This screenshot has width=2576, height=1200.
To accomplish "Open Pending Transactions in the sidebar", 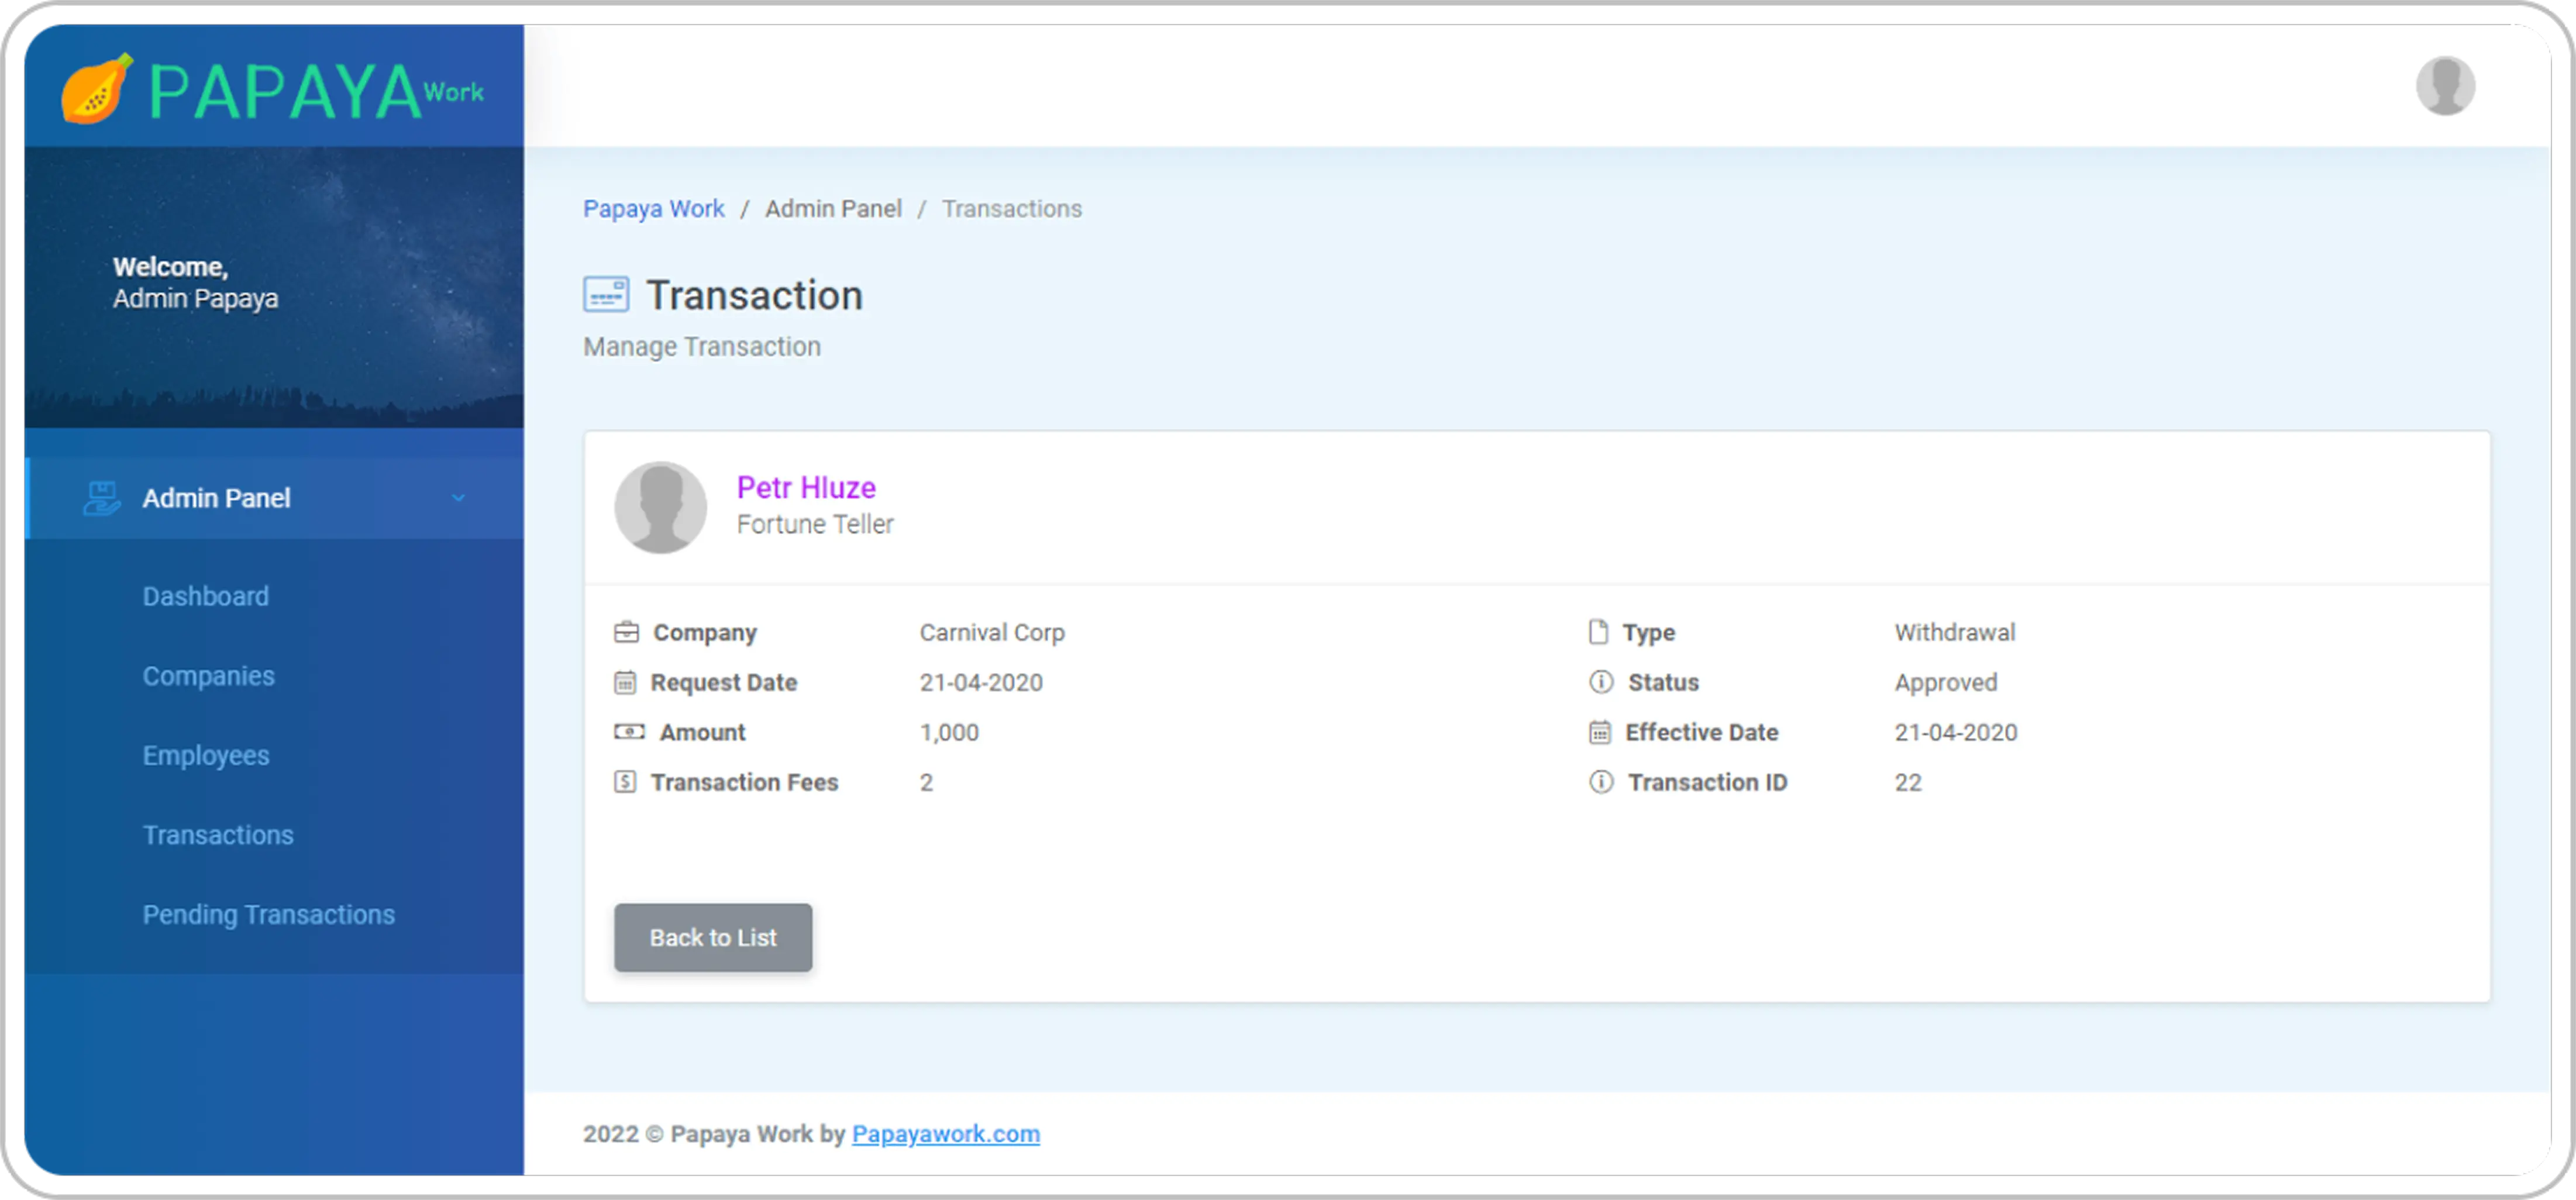I will pyautogui.click(x=268, y=914).
